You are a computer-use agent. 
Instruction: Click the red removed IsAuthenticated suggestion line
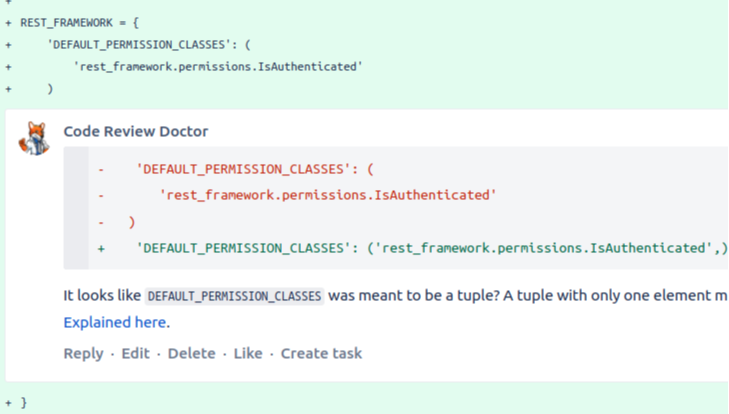tap(328, 195)
